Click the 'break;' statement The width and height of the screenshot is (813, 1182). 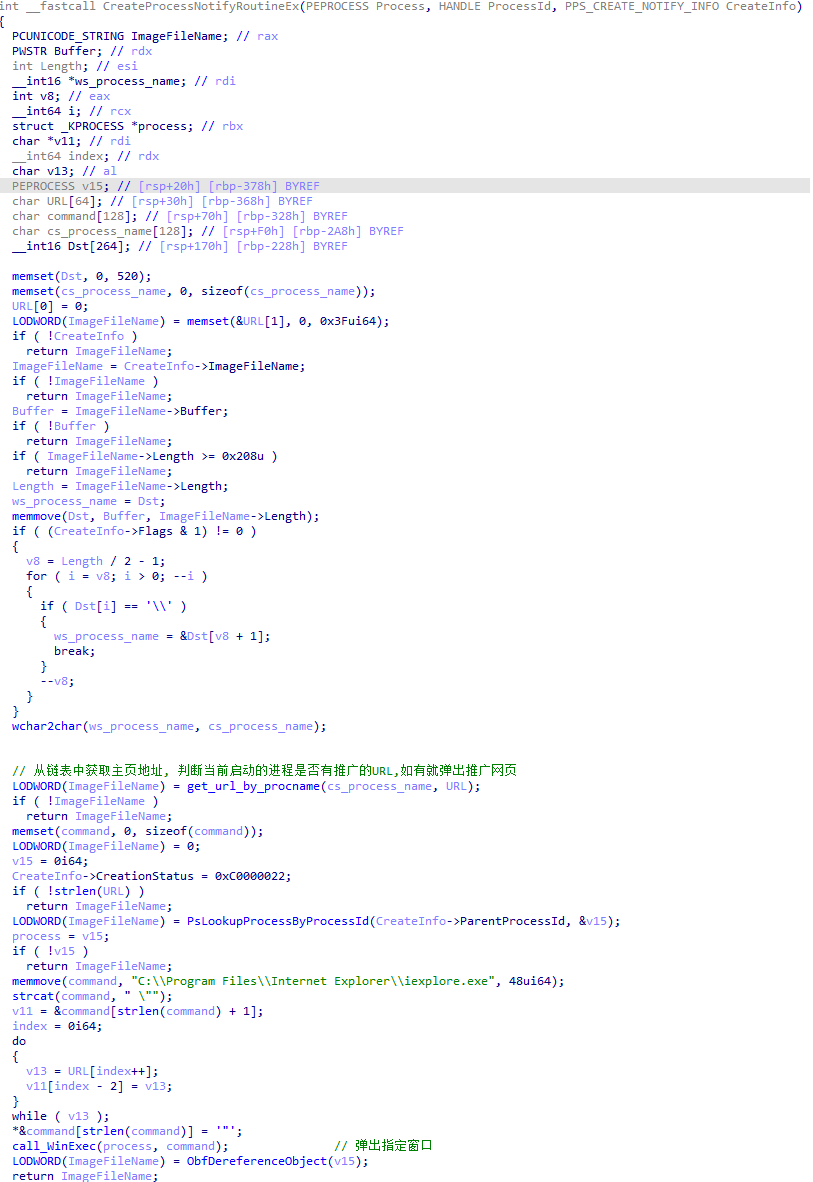pos(75,651)
